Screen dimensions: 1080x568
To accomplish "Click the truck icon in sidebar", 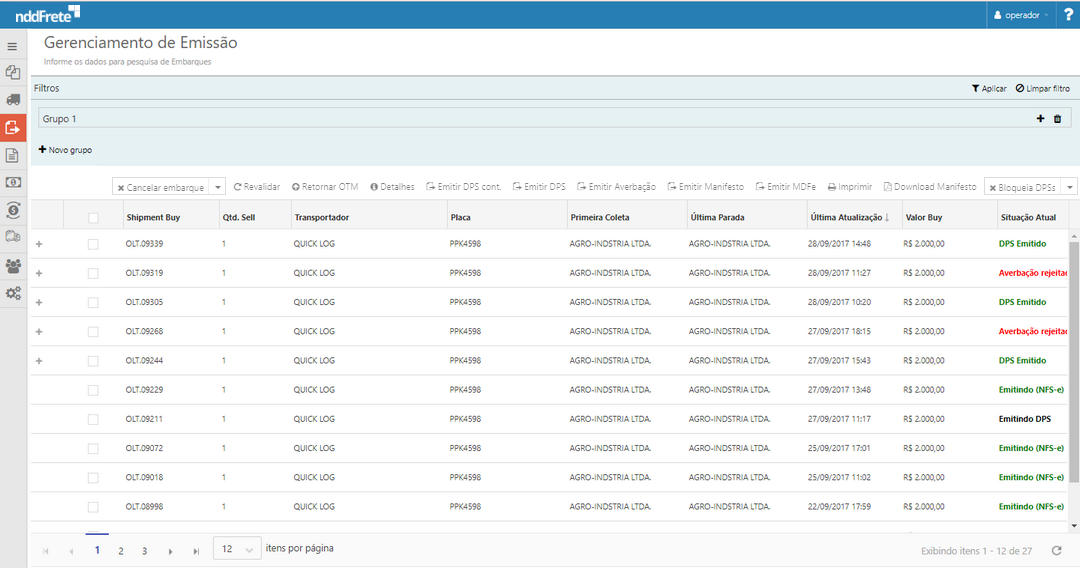I will coord(13,100).
